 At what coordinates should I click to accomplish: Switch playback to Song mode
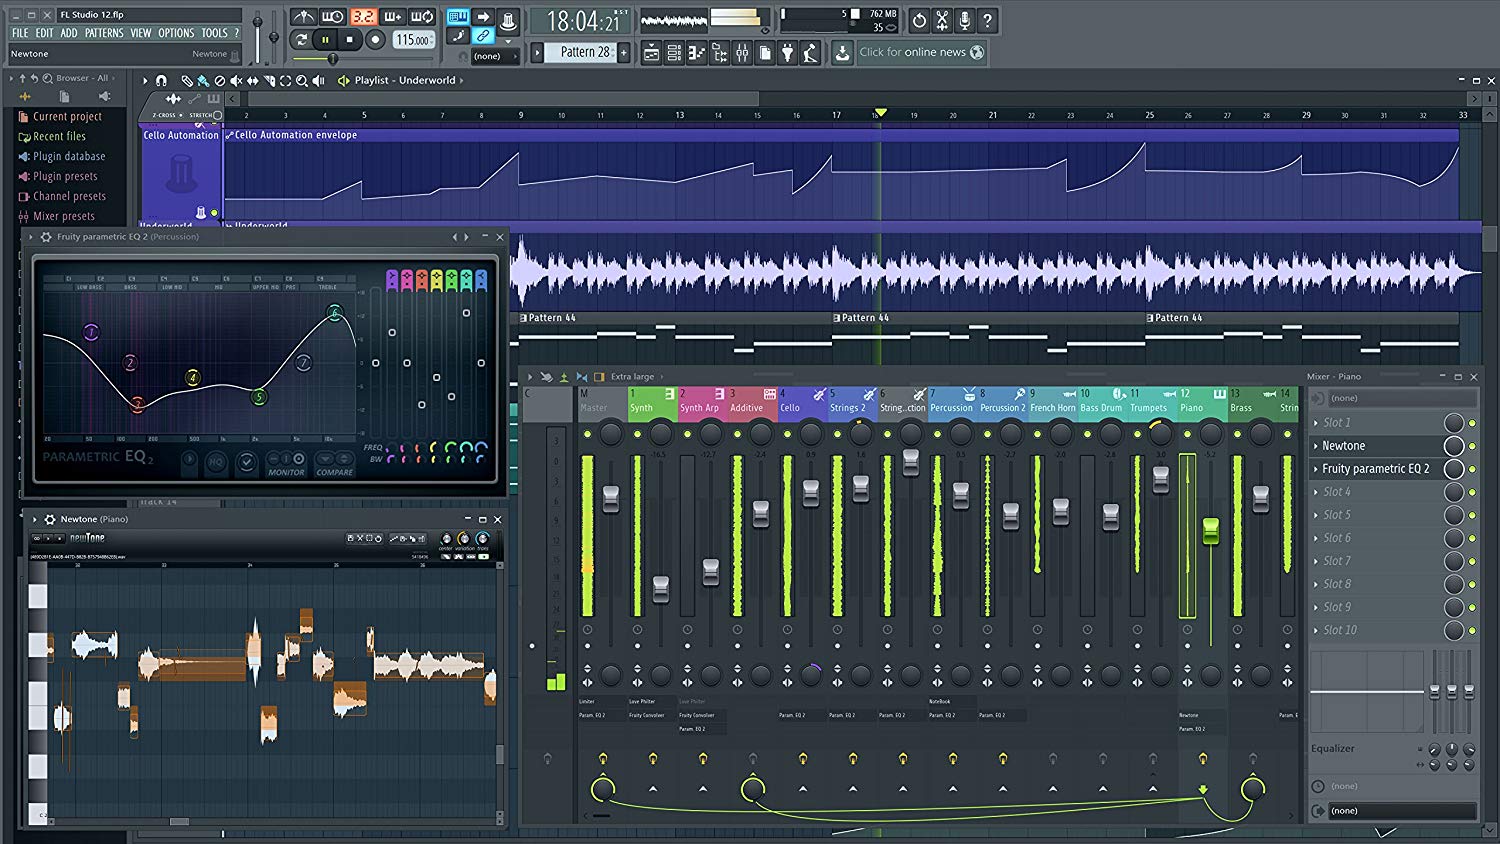(x=302, y=40)
